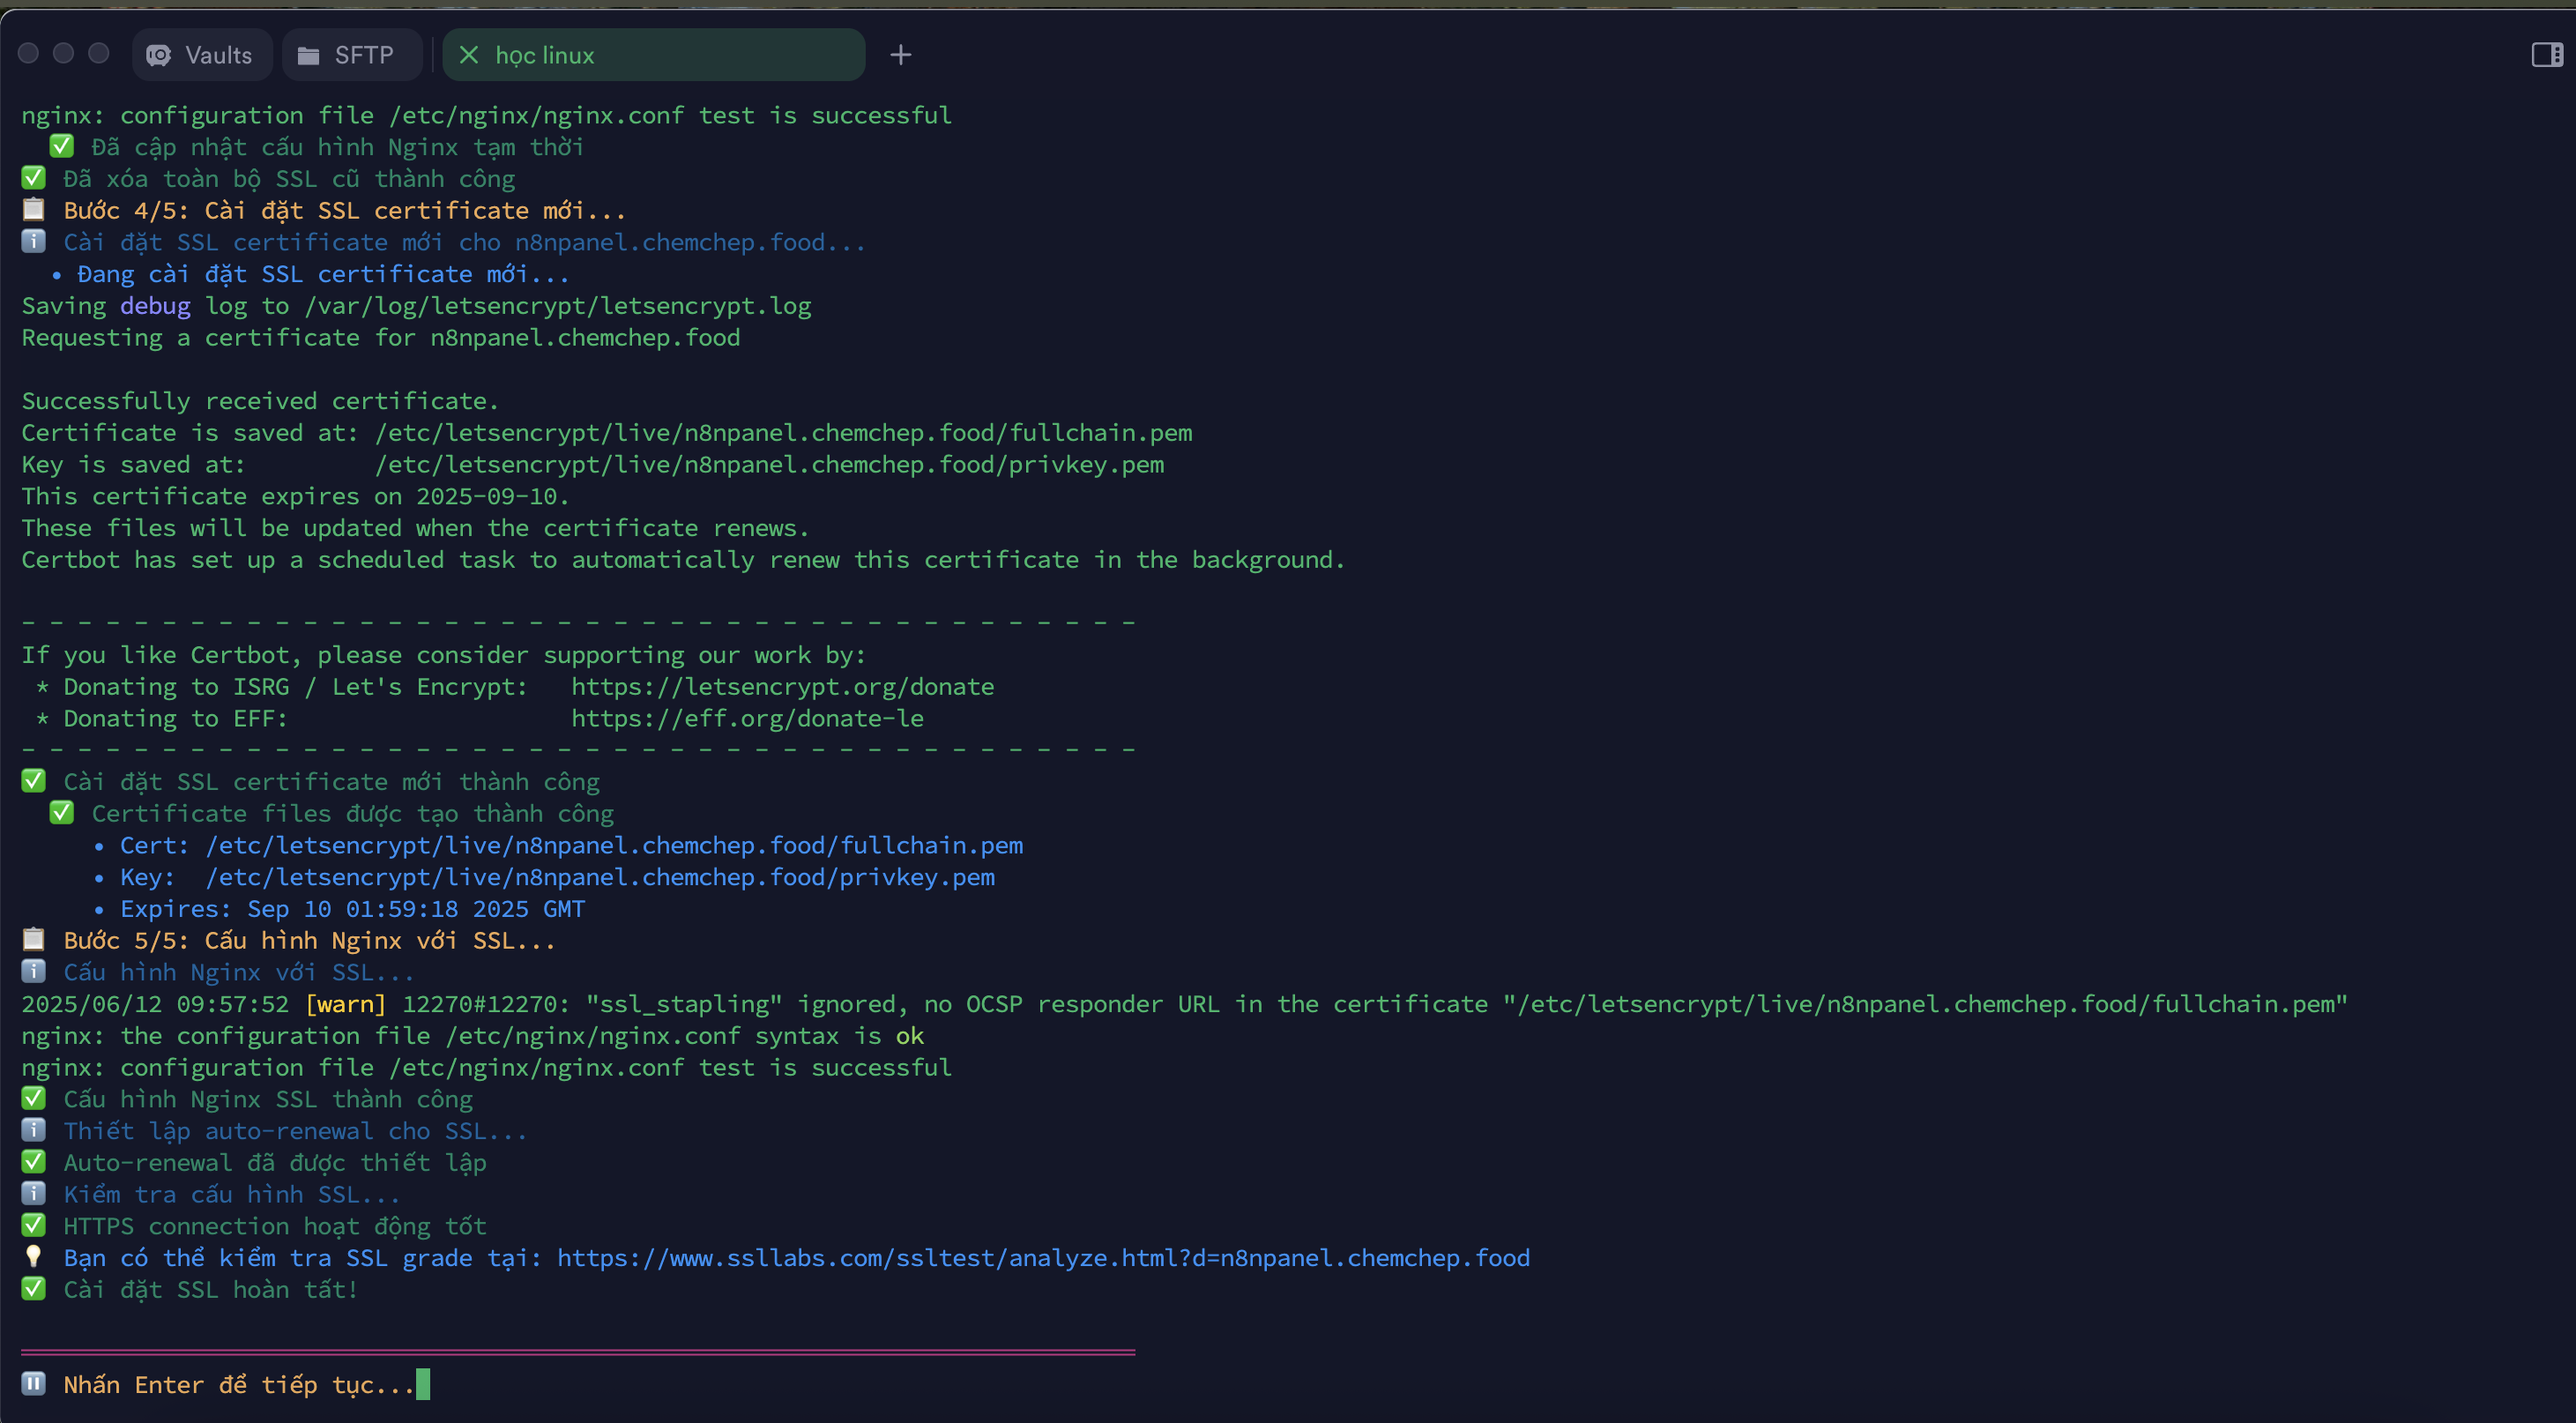Image resolution: width=2576 pixels, height=1423 pixels.
Task: Click checkmark beside Cấu hình Nginx SSL thành công
Action: click(34, 1098)
